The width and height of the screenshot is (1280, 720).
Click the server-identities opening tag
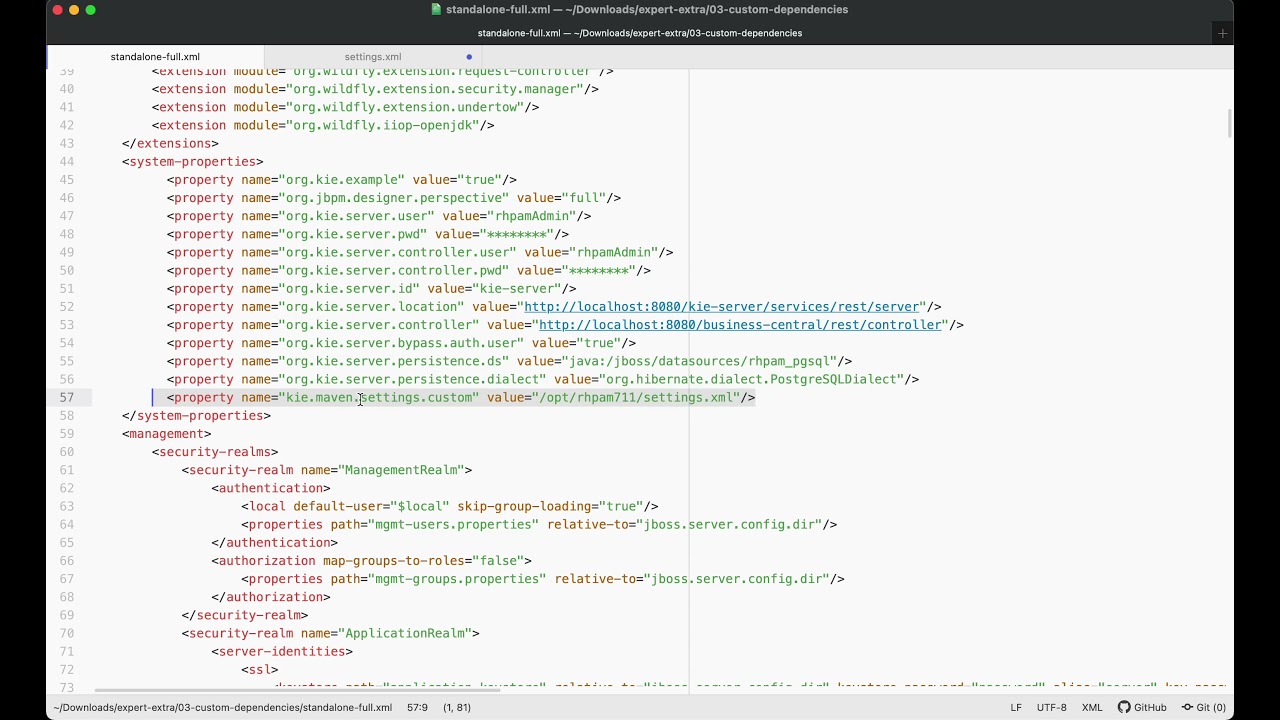click(x=282, y=651)
